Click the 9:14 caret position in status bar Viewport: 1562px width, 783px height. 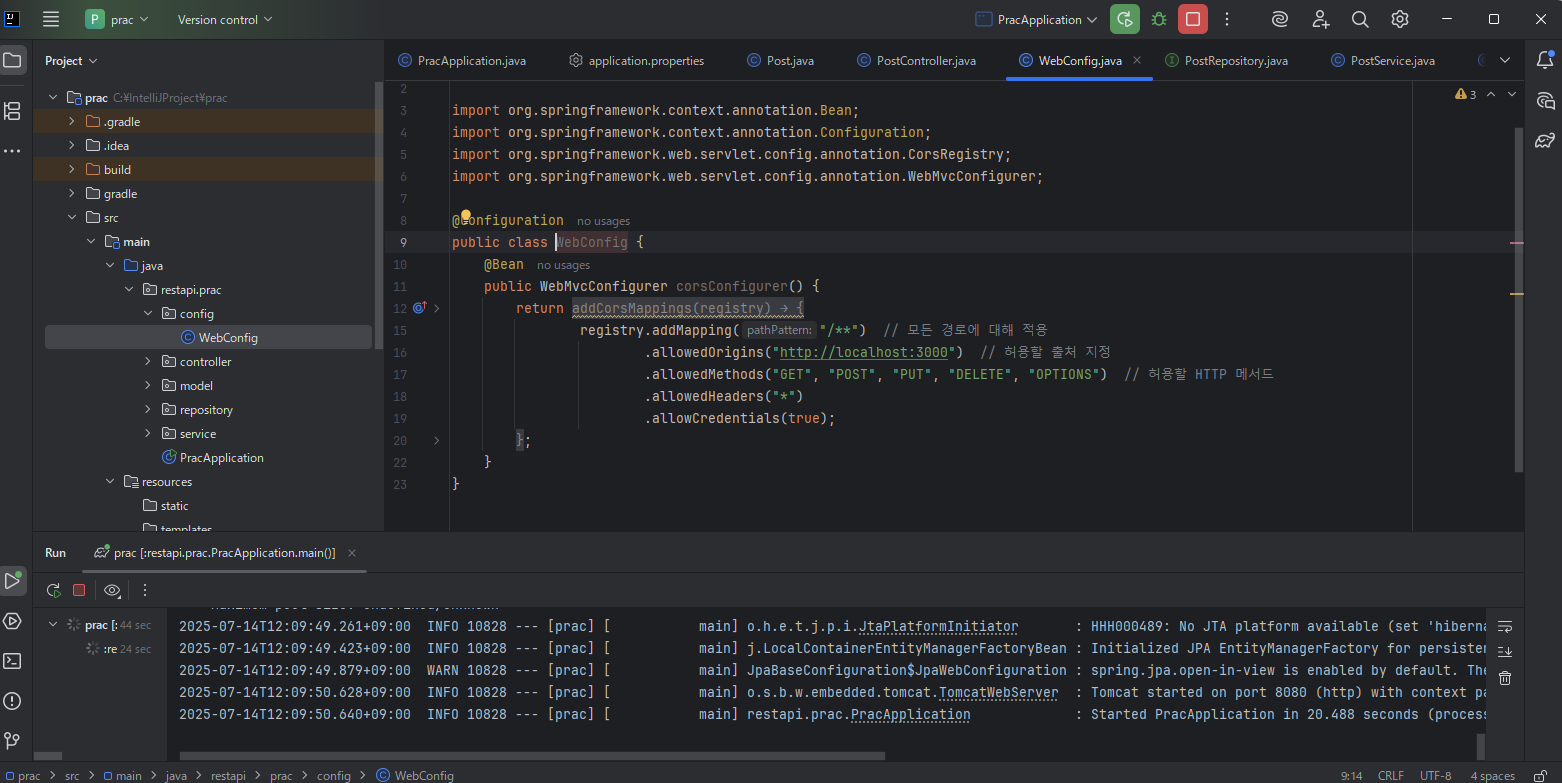1351,775
